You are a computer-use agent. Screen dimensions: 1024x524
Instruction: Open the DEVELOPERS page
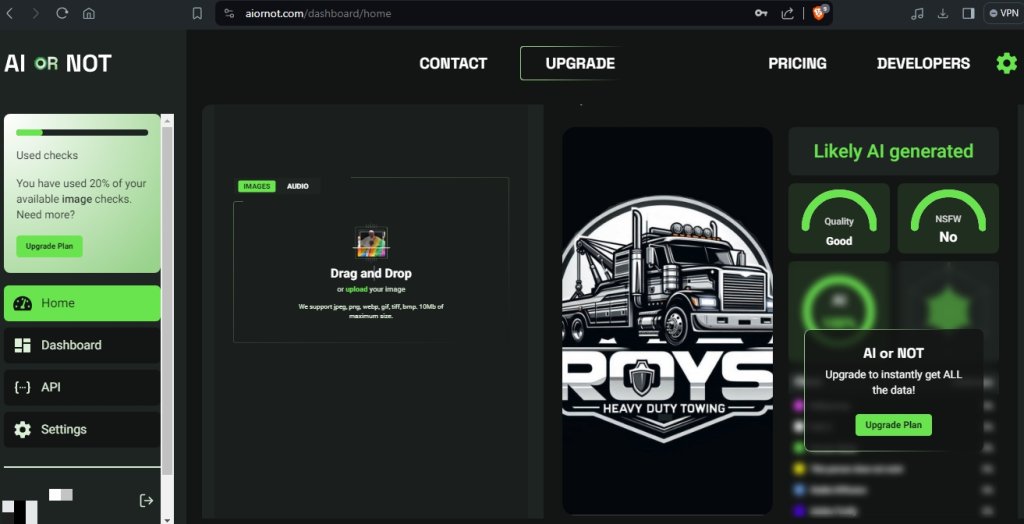tap(923, 63)
